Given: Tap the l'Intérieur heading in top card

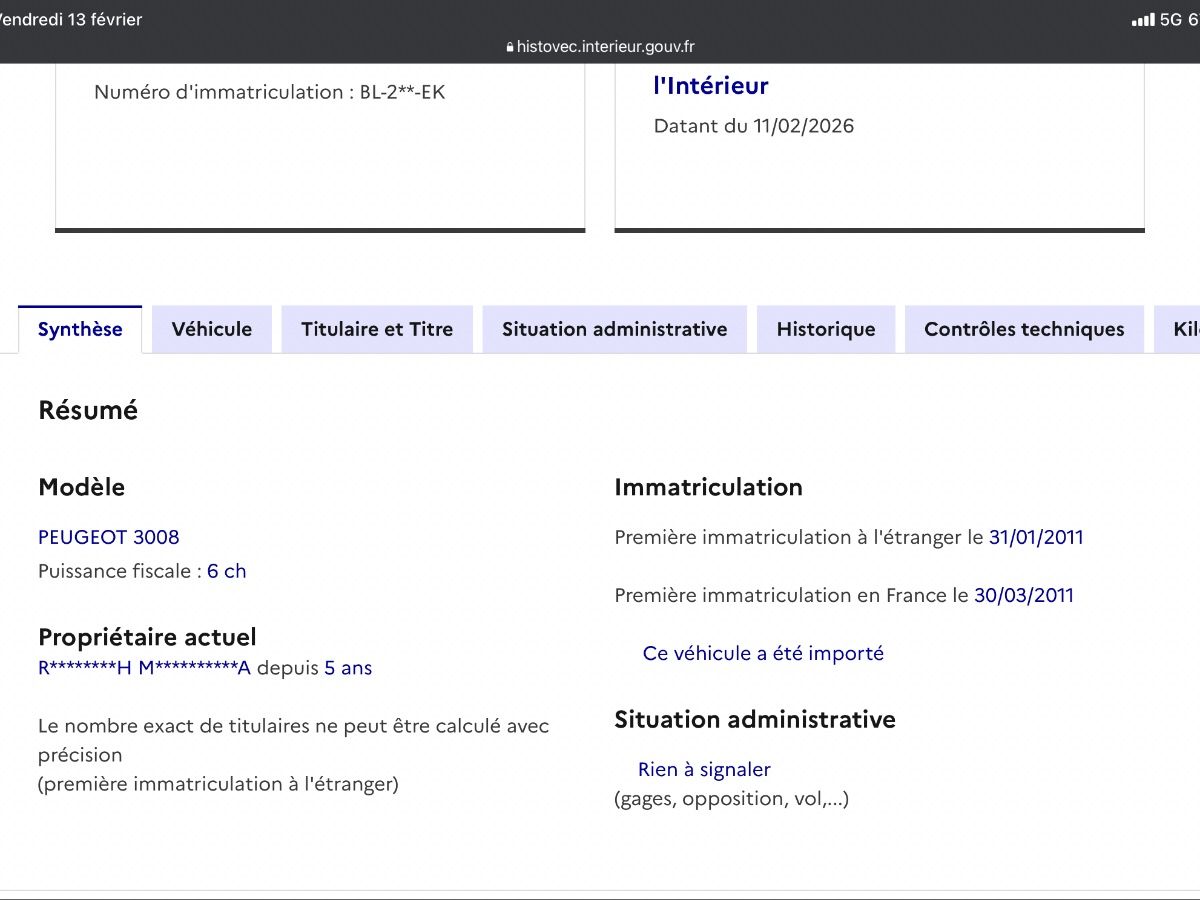Looking at the screenshot, I should 710,86.
